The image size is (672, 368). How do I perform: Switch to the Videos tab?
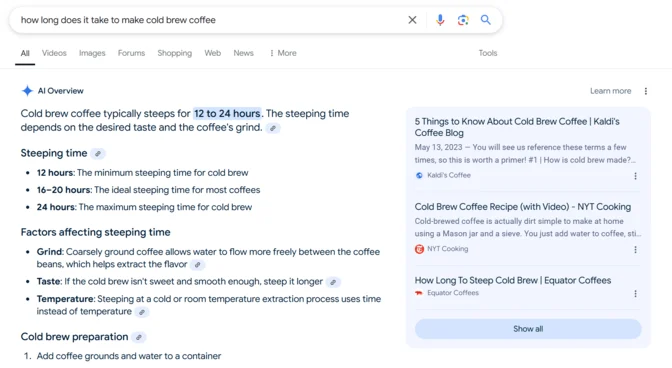tap(54, 53)
